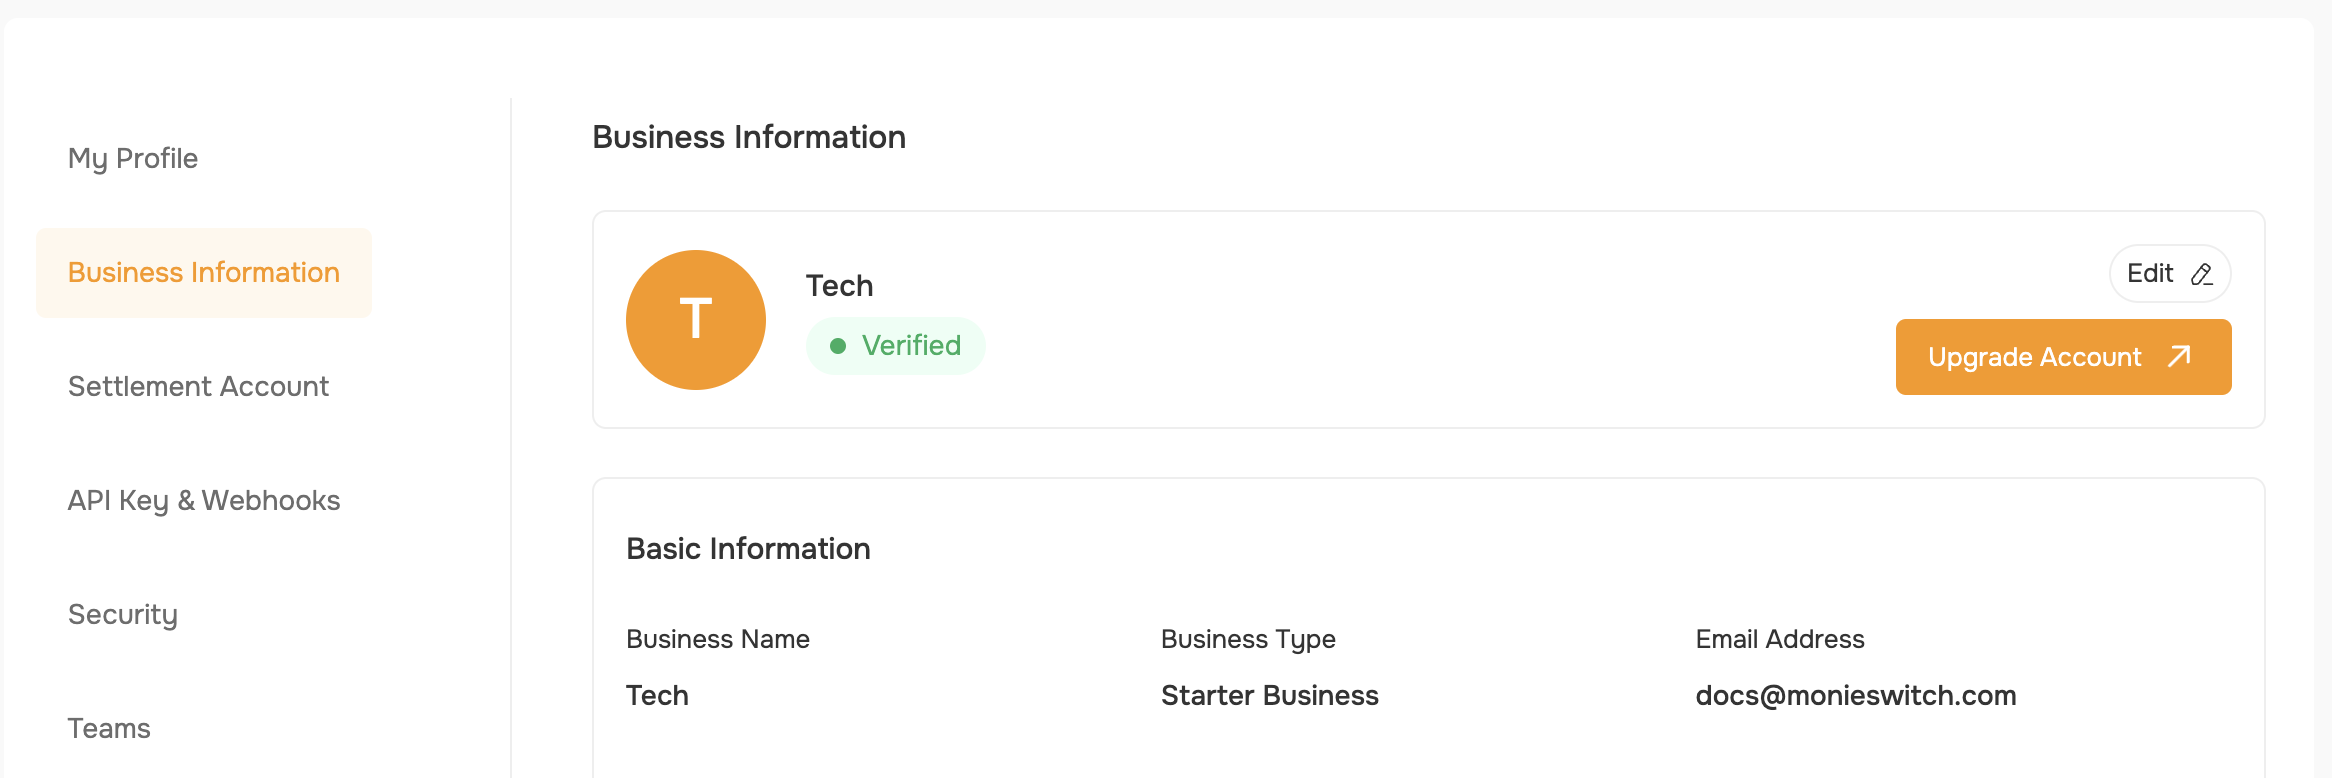Open the Security settings section
This screenshot has height=778, width=2332.
(123, 614)
